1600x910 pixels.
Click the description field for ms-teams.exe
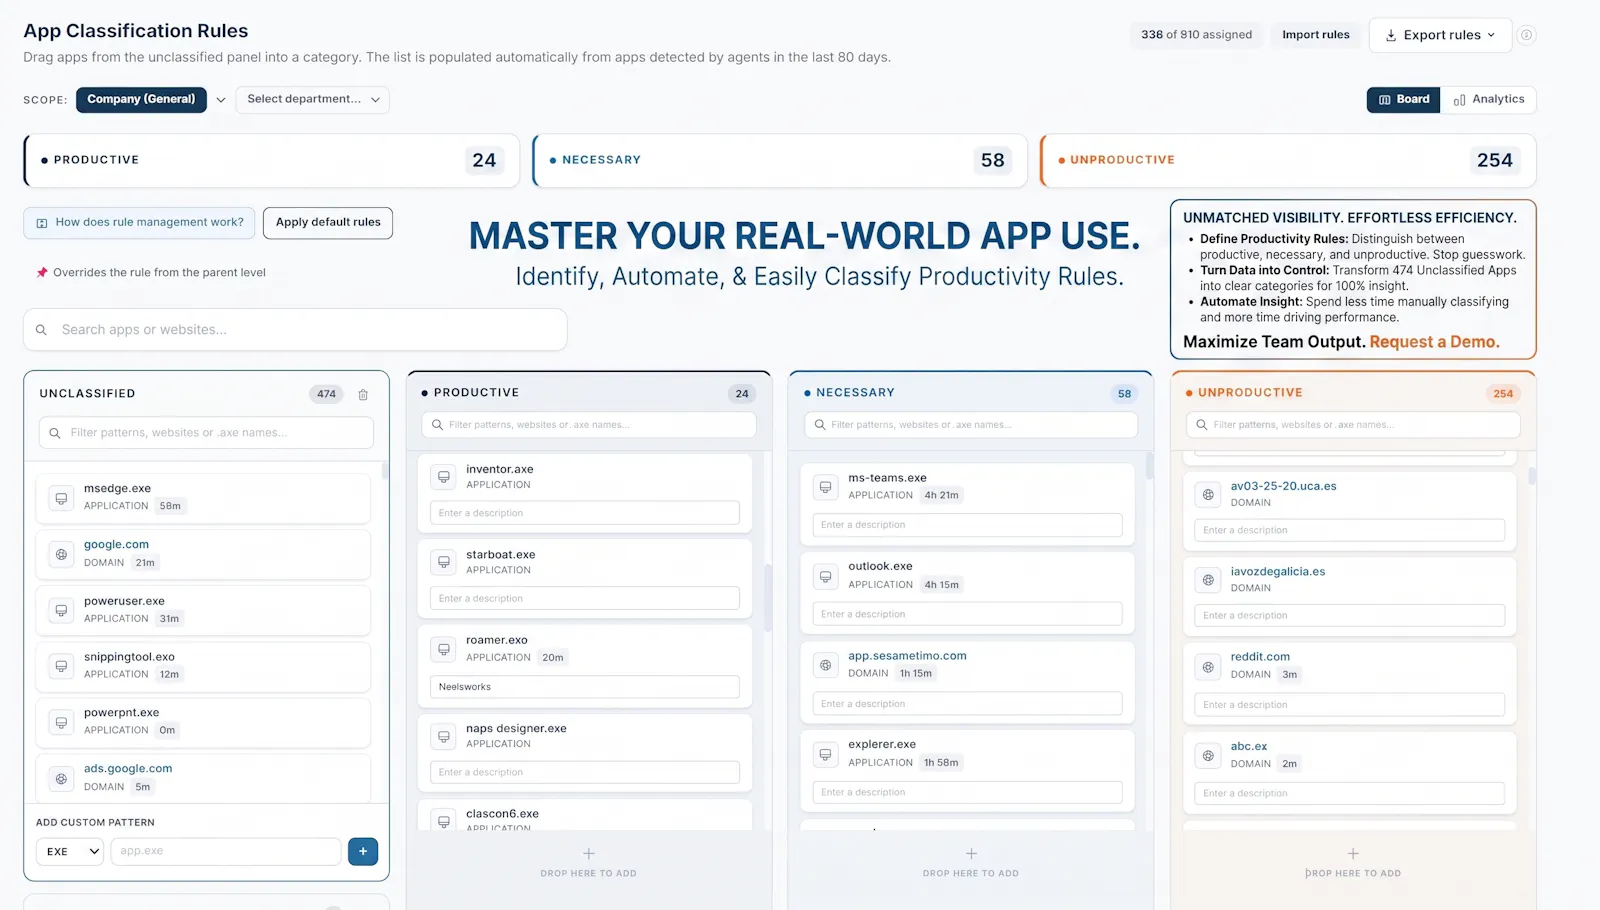click(x=967, y=525)
